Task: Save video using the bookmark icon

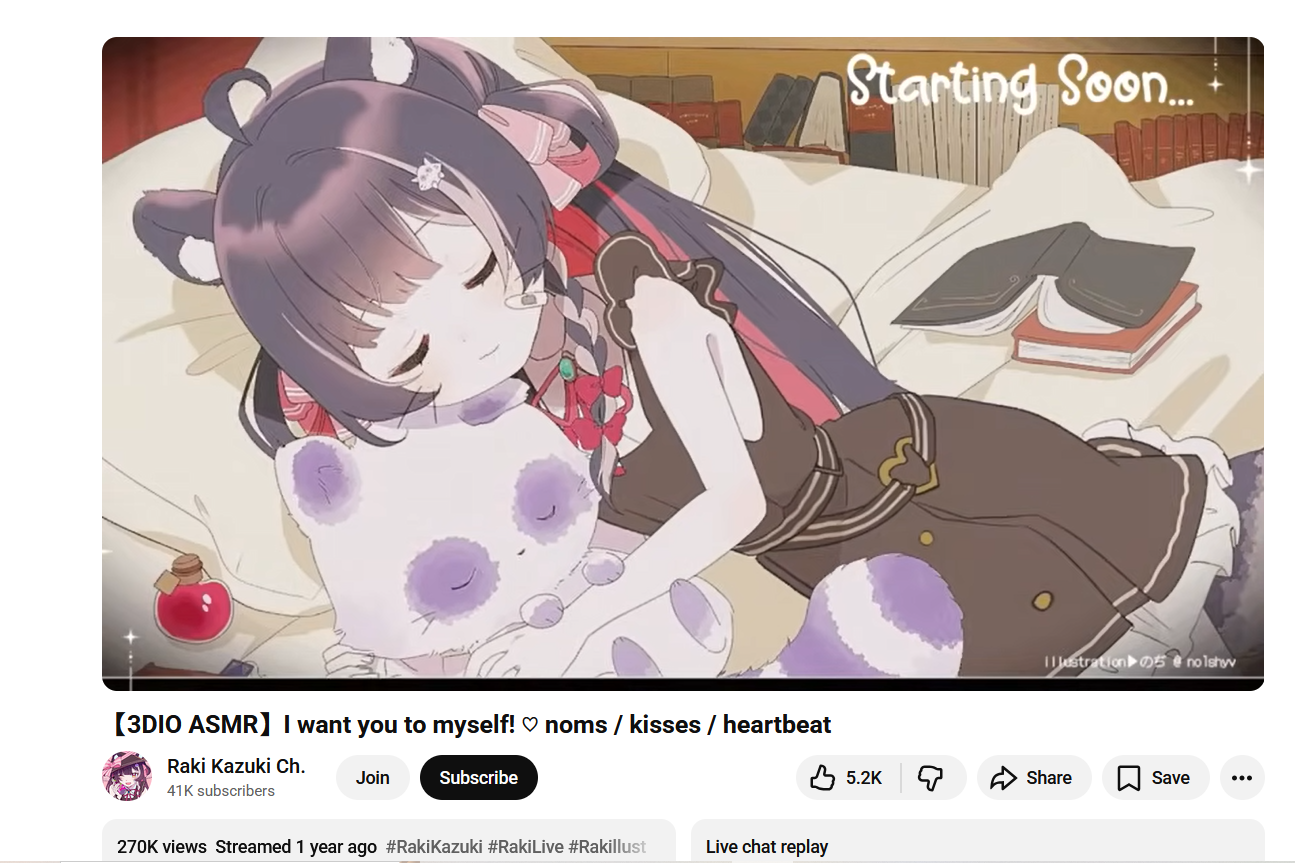Action: coord(1155,778)
